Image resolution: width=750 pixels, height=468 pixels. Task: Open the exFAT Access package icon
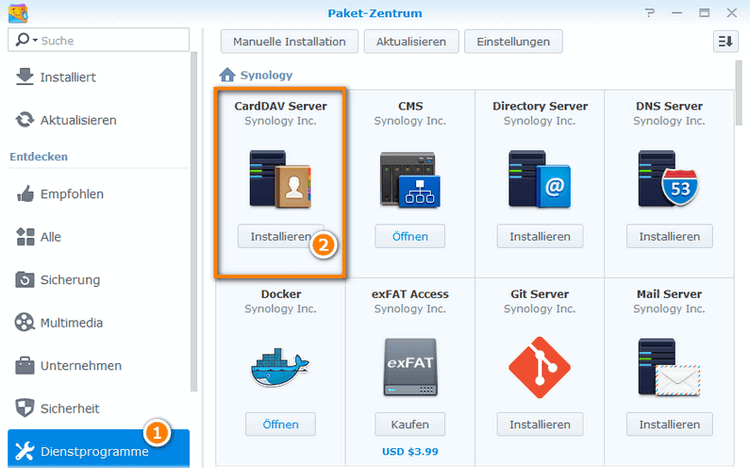[x=410, y=367]
